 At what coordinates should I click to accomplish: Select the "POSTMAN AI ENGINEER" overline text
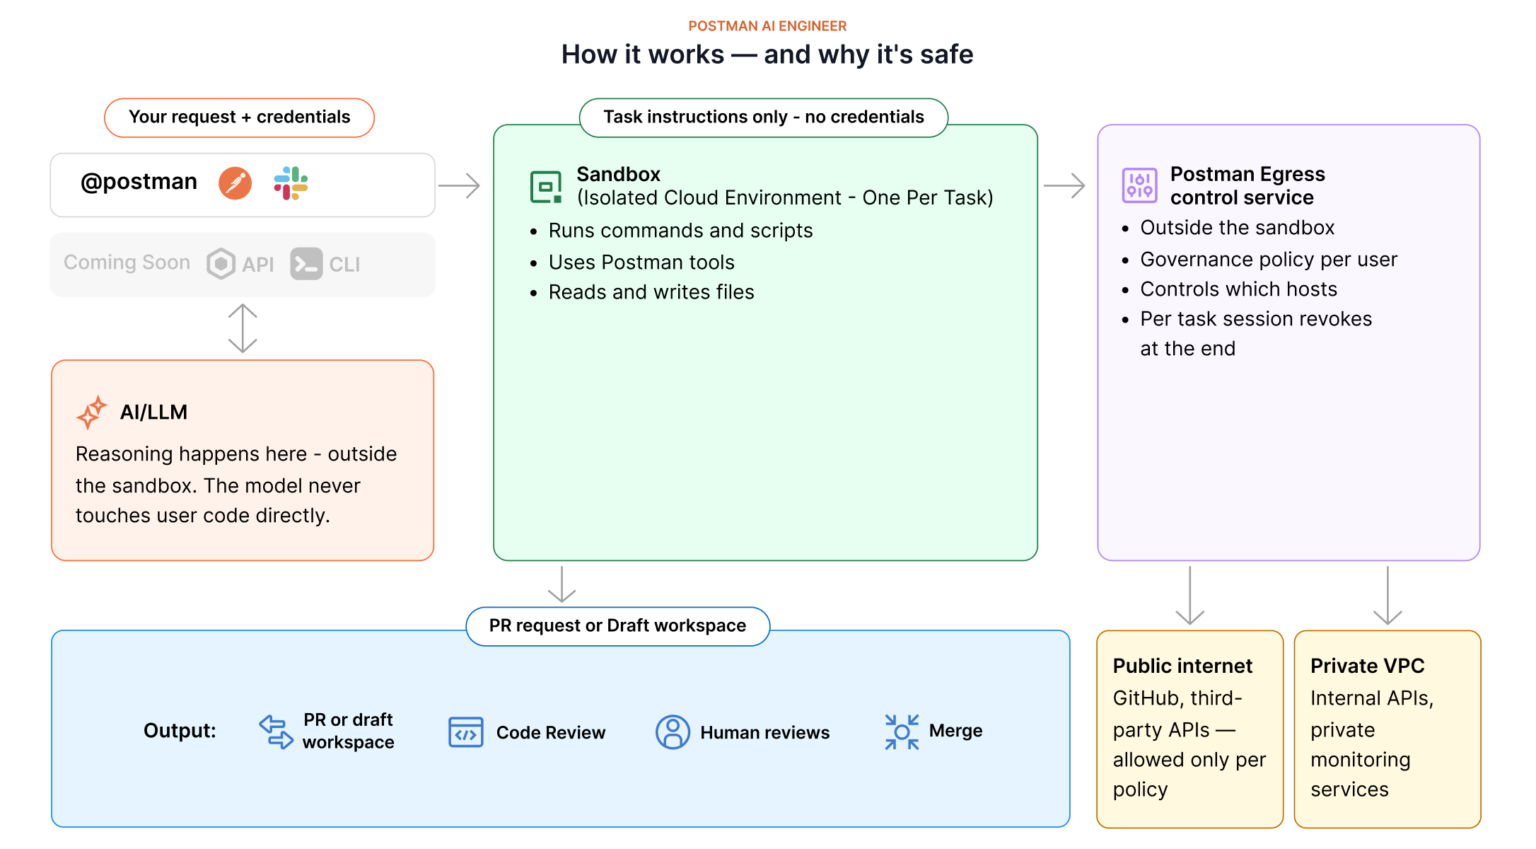click(x=767, y=26)
